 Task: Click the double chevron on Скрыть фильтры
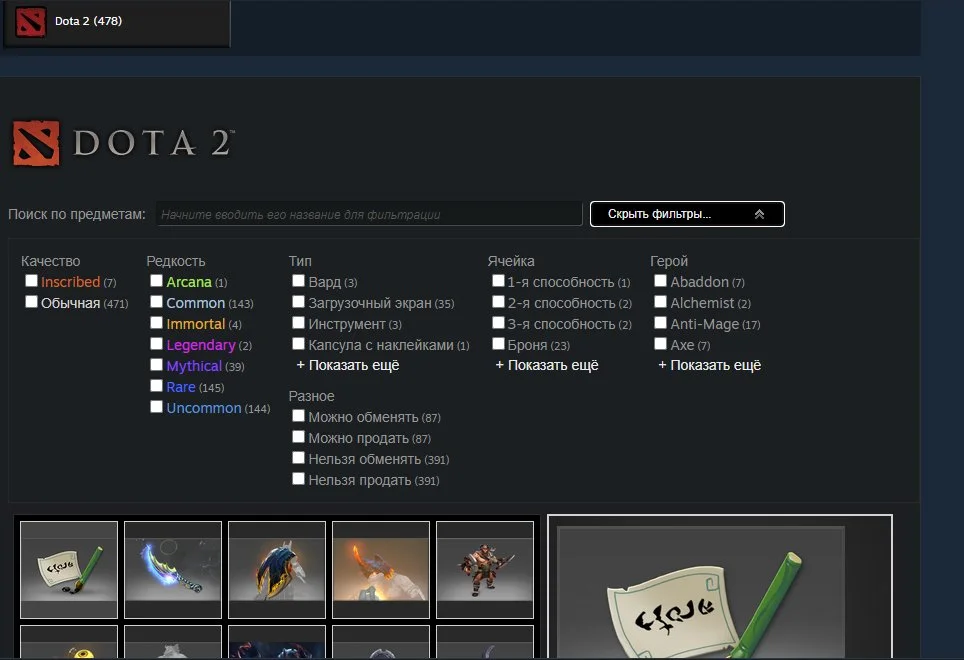point(759,214)
